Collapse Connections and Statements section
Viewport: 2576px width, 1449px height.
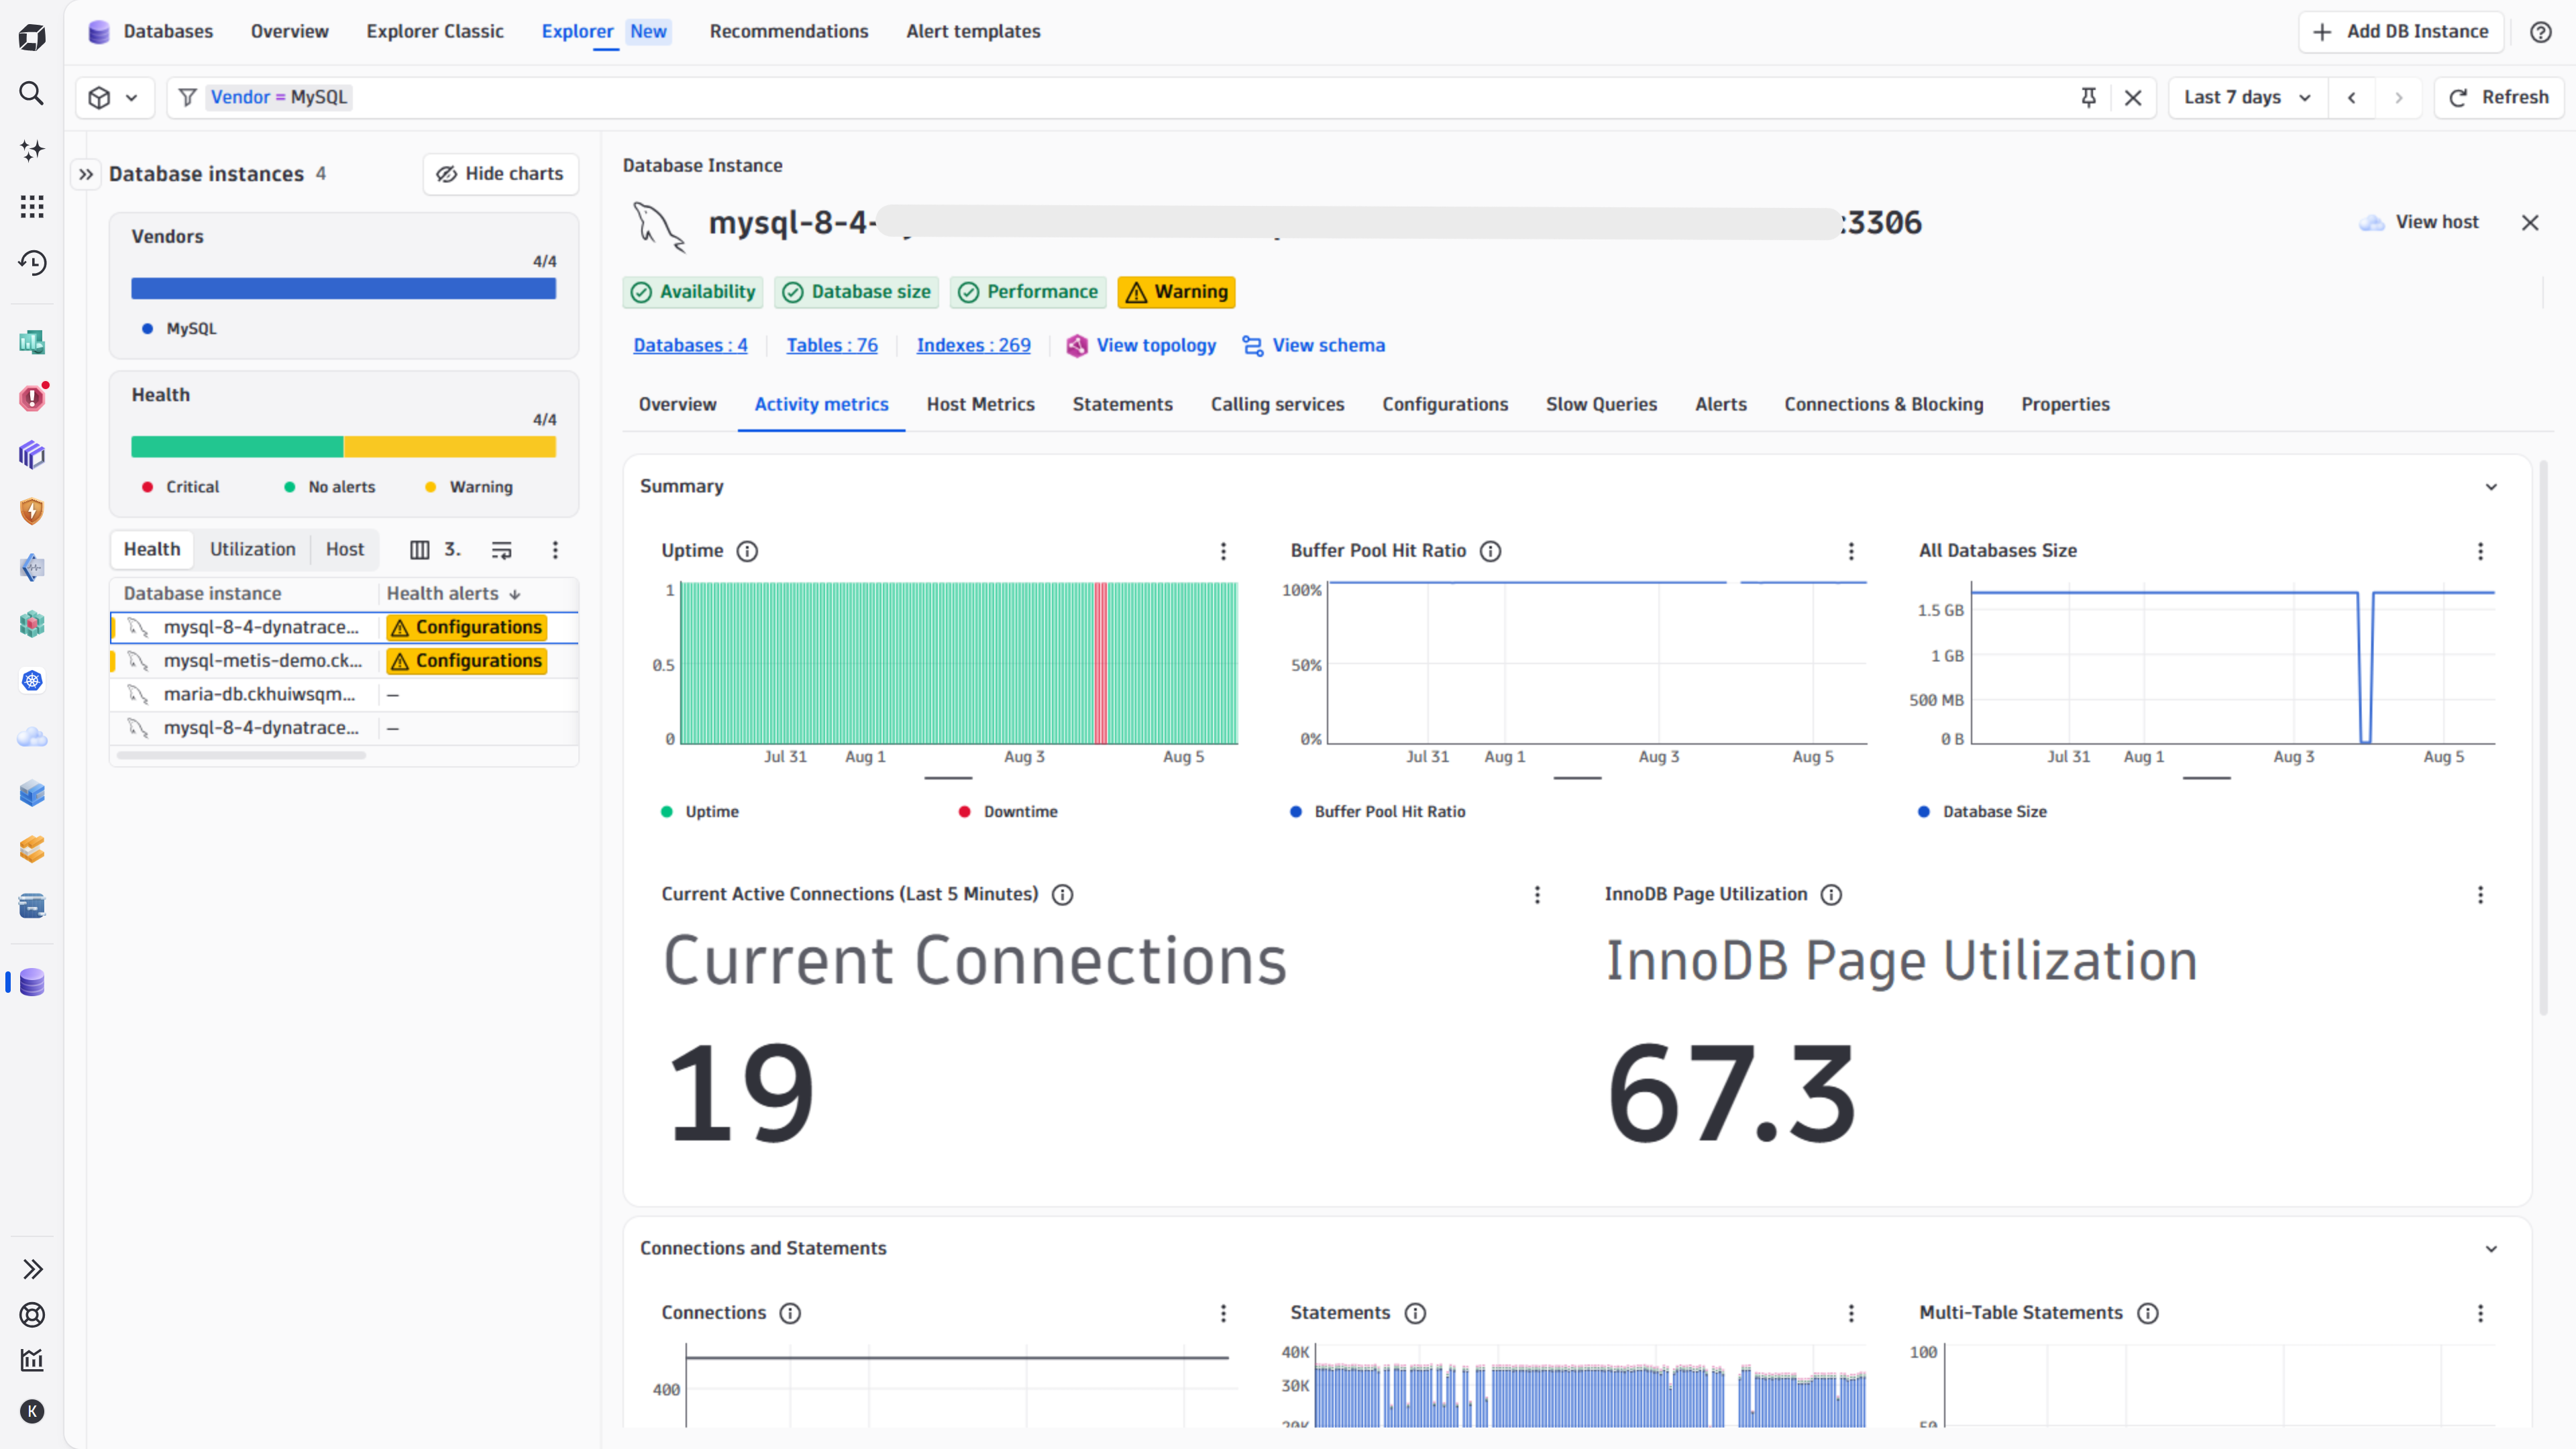2491,1249
